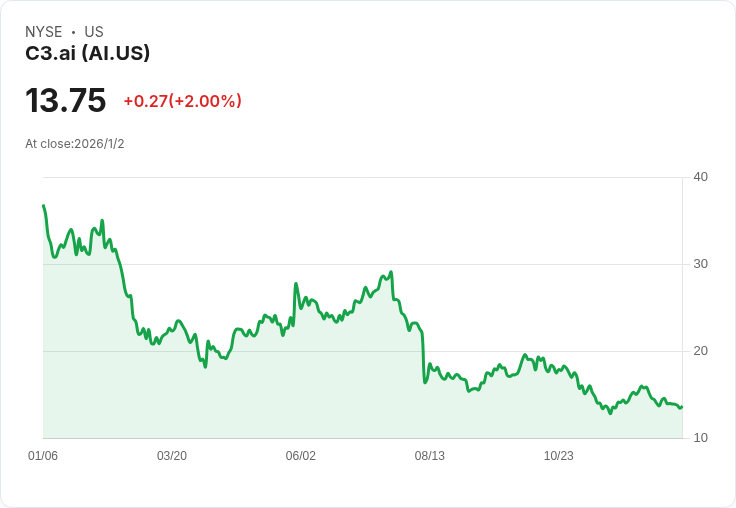Image resolution: width=736 pixels, height=508 pixels.
Task: Click the sharp price spike just before 06/02
Action: (296, 284)
